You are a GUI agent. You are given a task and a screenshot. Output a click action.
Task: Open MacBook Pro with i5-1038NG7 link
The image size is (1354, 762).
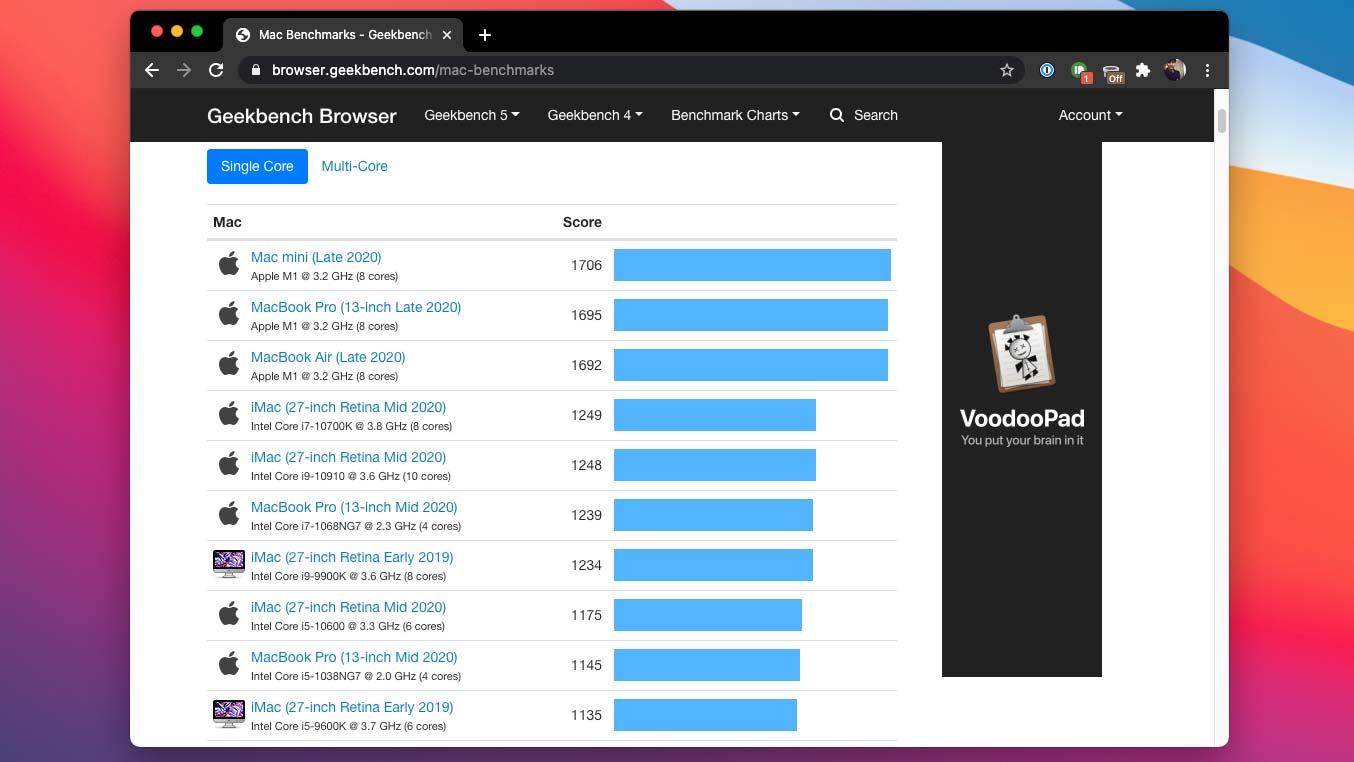[354, 657]
